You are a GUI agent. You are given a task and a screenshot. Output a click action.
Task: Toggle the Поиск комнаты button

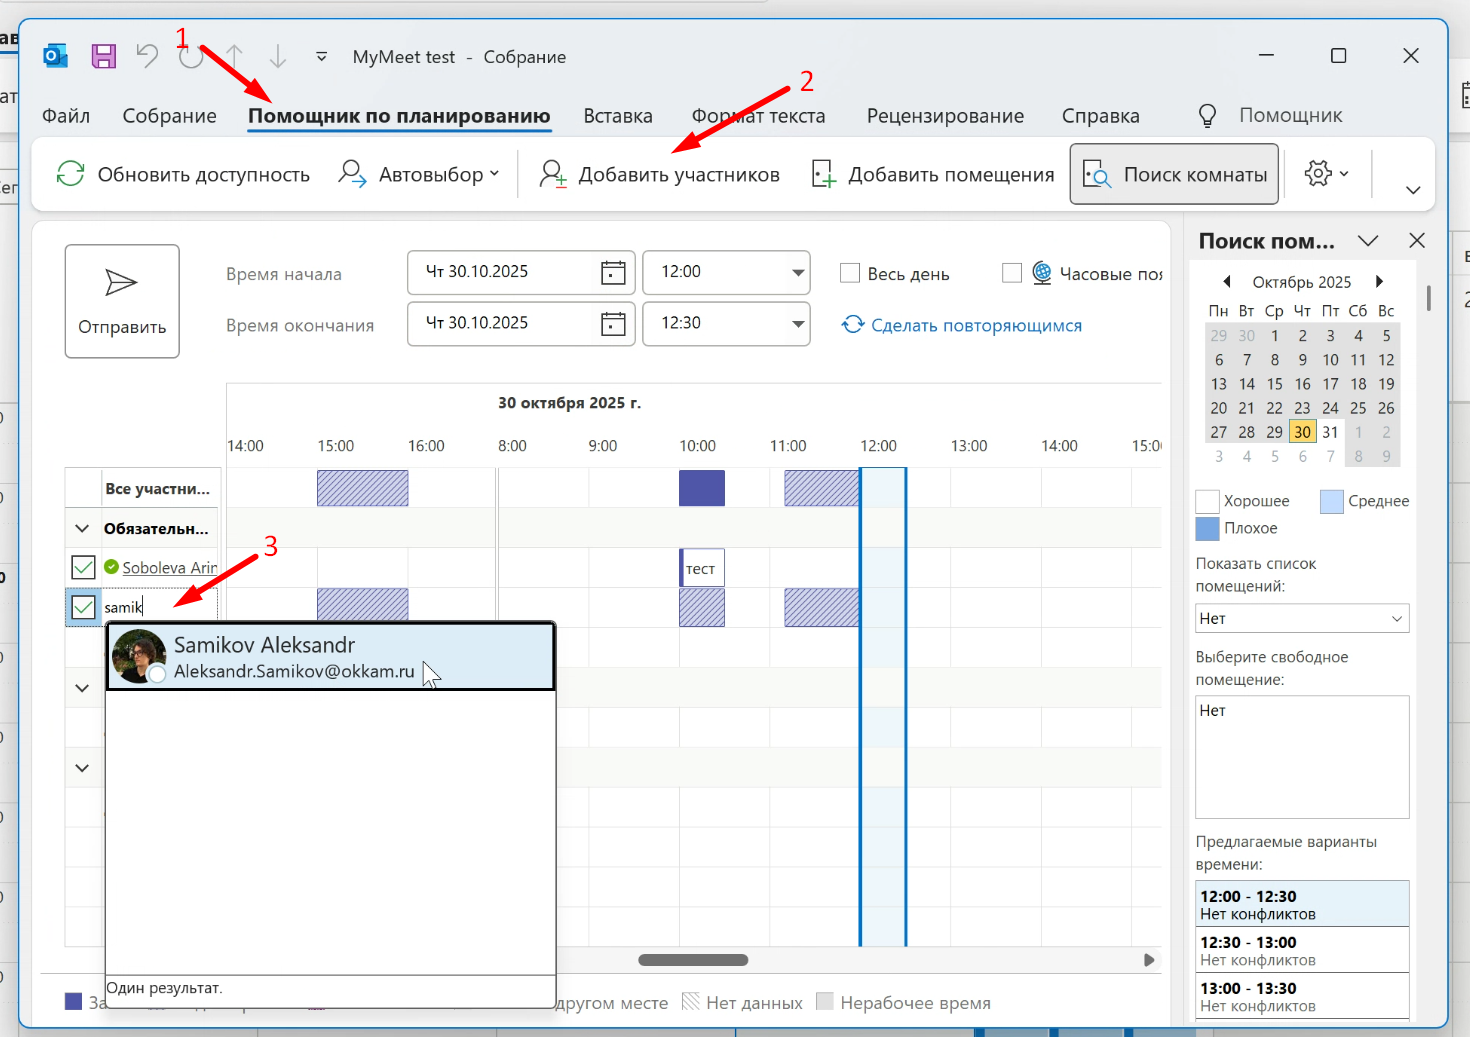[1174, 174]
